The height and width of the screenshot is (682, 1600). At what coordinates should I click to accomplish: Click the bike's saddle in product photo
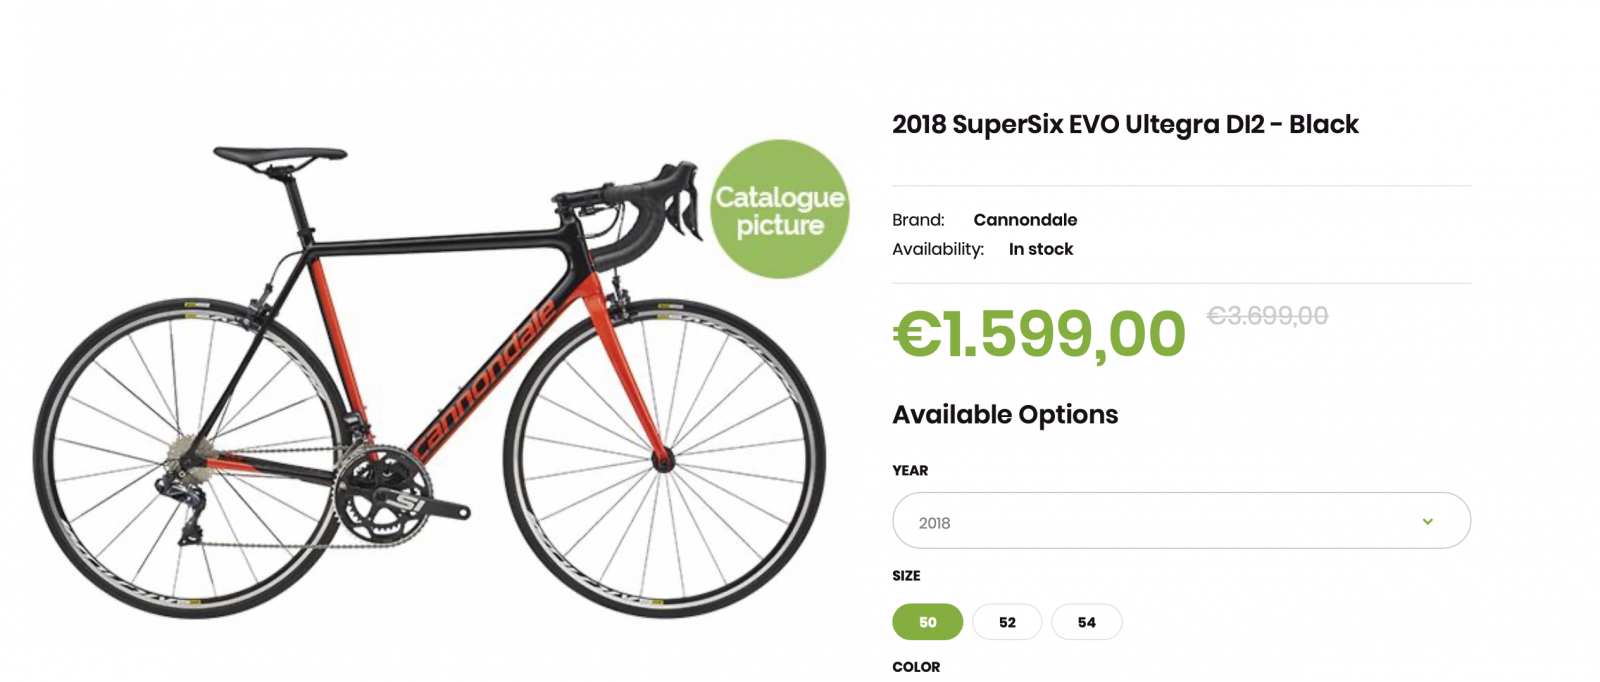279,157
